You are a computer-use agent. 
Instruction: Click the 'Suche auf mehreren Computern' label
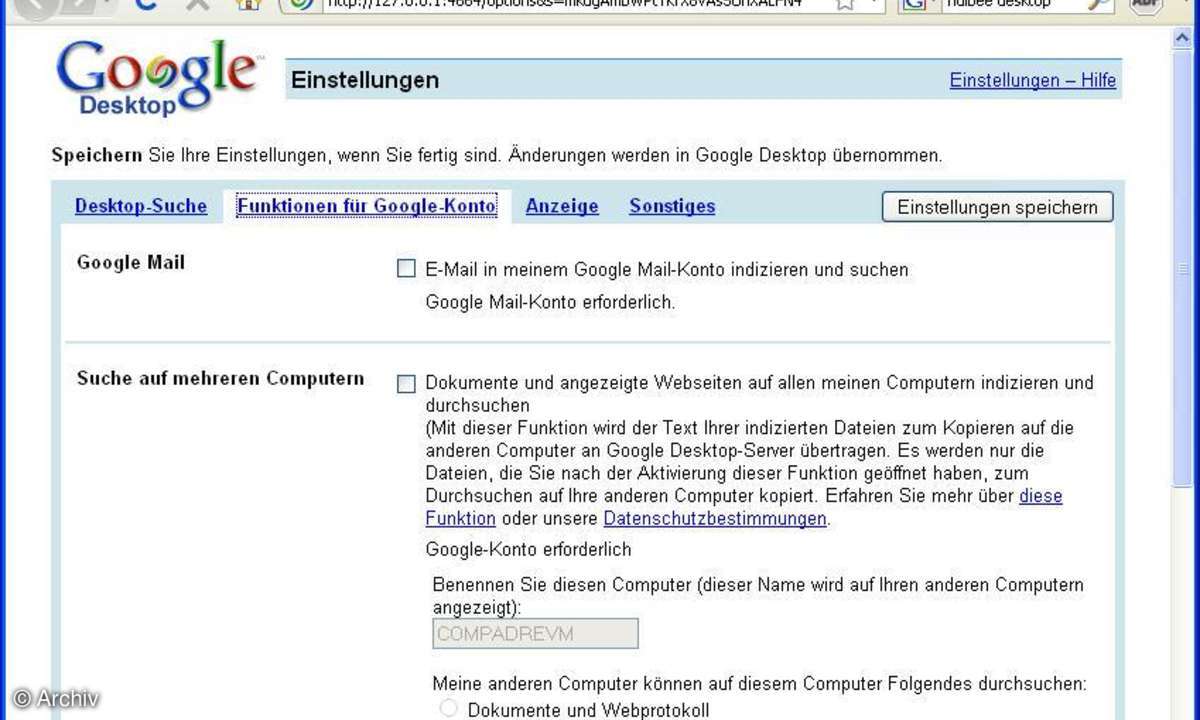[x=220, y=379]
